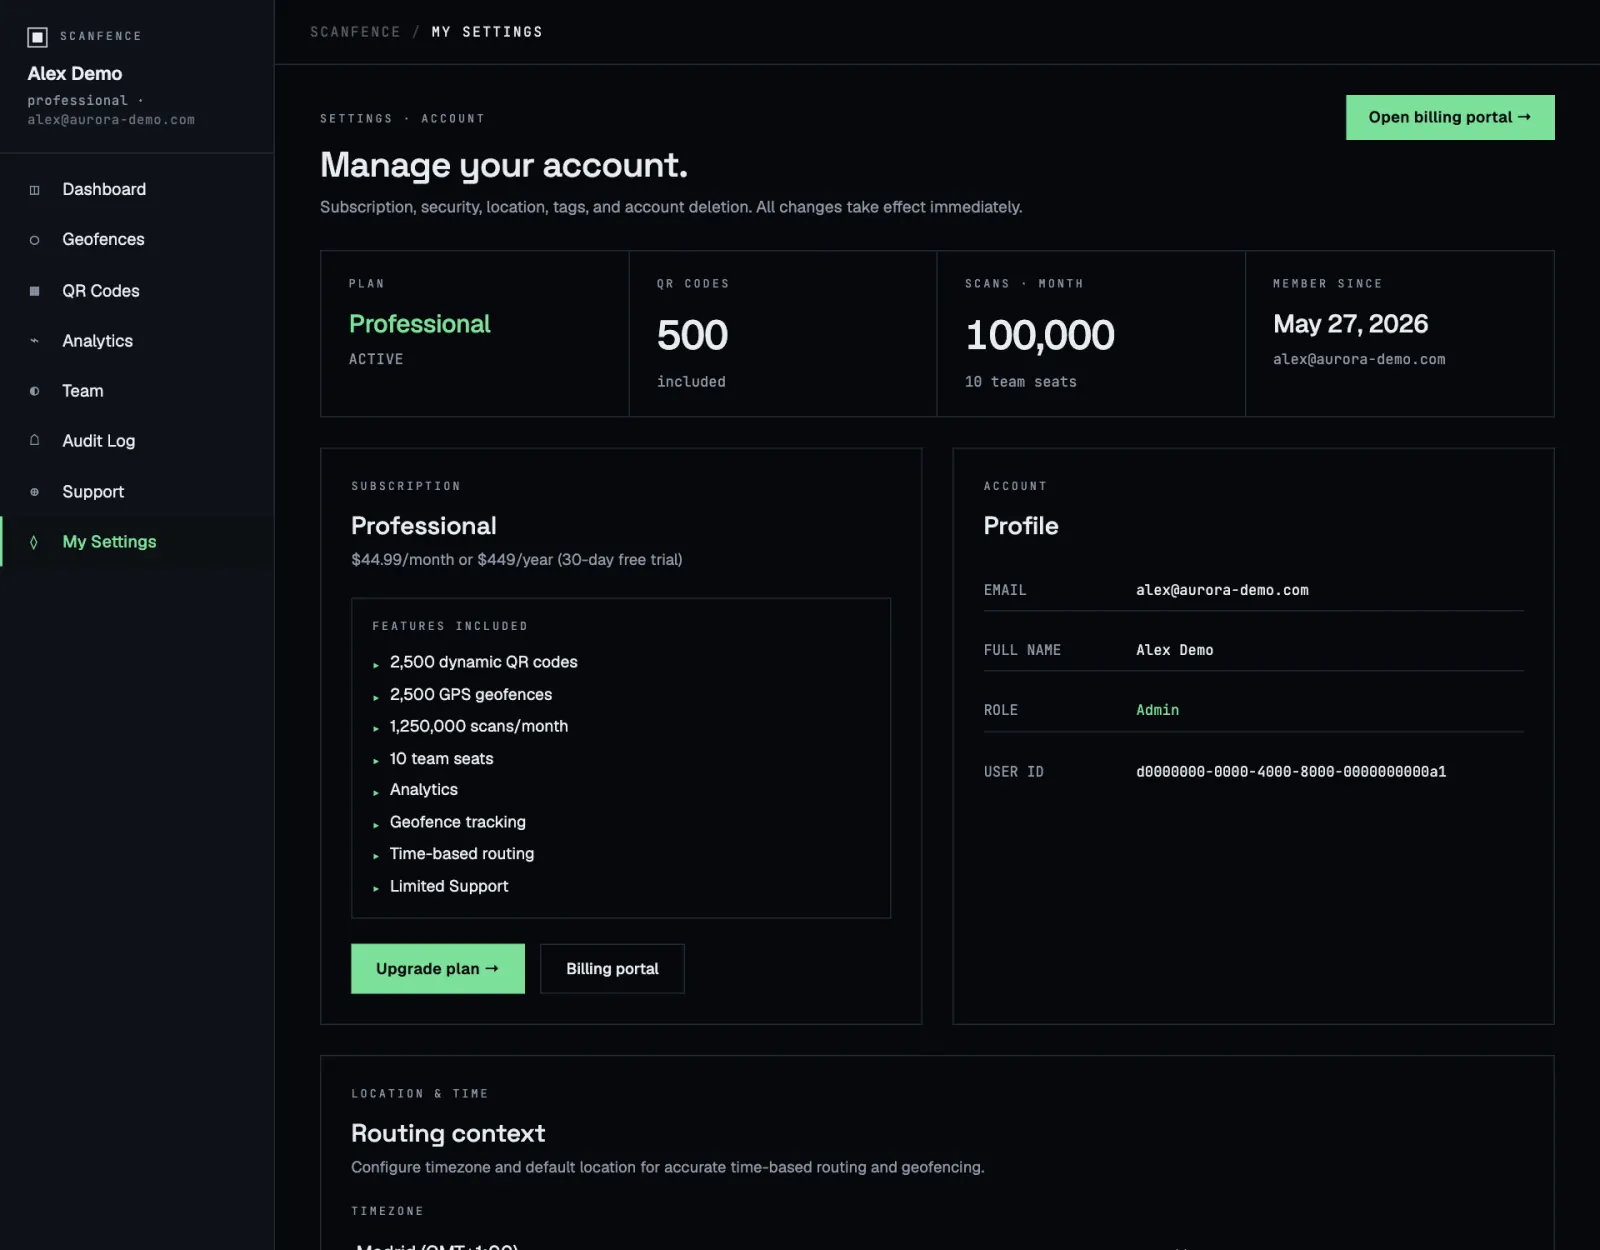Image resolution: width=1600 pixels, height=1250 pixels.
Task: Click the subscription price text
Action: pyautogui.click(x=516, y=560)
